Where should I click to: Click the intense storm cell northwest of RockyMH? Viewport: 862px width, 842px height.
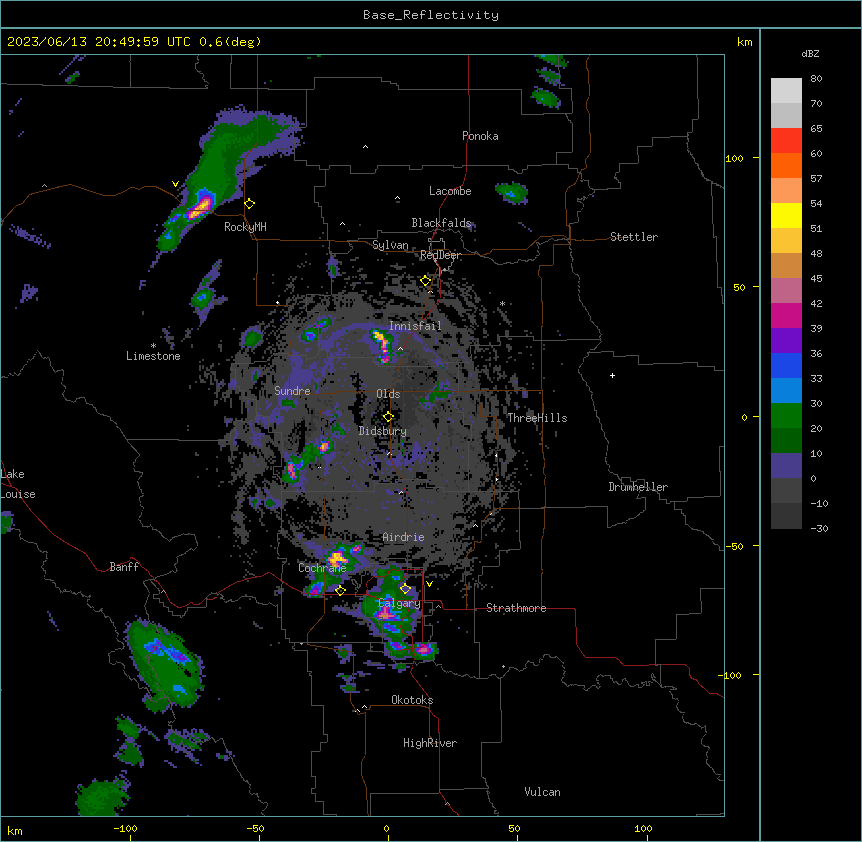point(199,207)
